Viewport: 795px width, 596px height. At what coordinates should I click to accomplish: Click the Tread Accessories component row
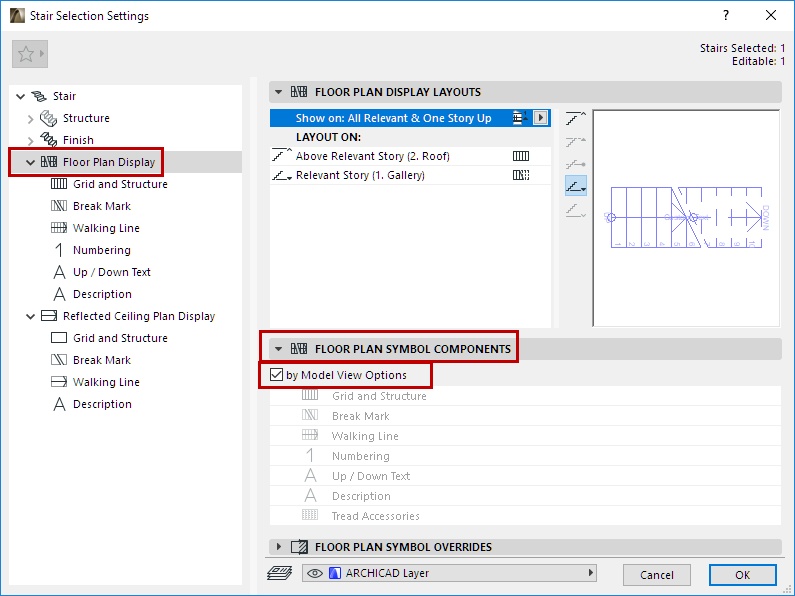(x=525, y=516)
